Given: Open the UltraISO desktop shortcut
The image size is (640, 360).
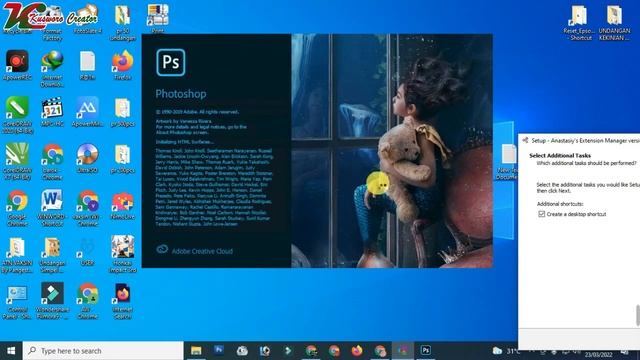Looking at the screenshot, I should (87, 158).
